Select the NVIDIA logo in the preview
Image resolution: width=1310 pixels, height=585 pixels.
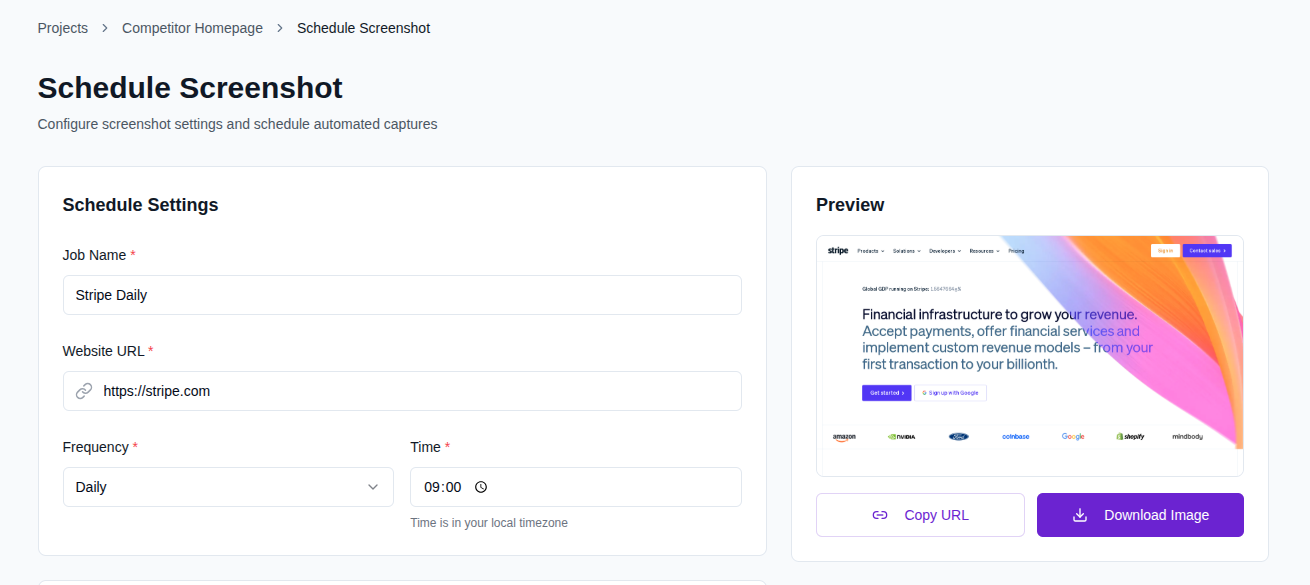click(x=900, y=436)
